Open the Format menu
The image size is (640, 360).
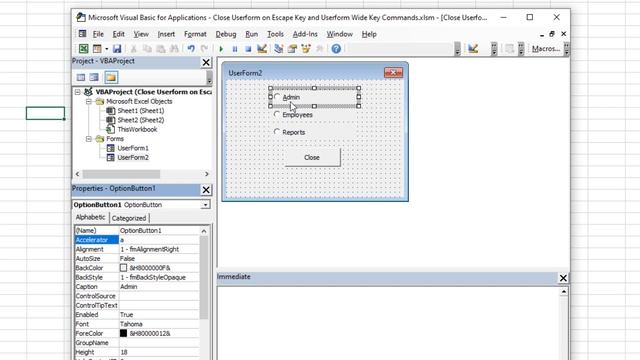point(195,34)
